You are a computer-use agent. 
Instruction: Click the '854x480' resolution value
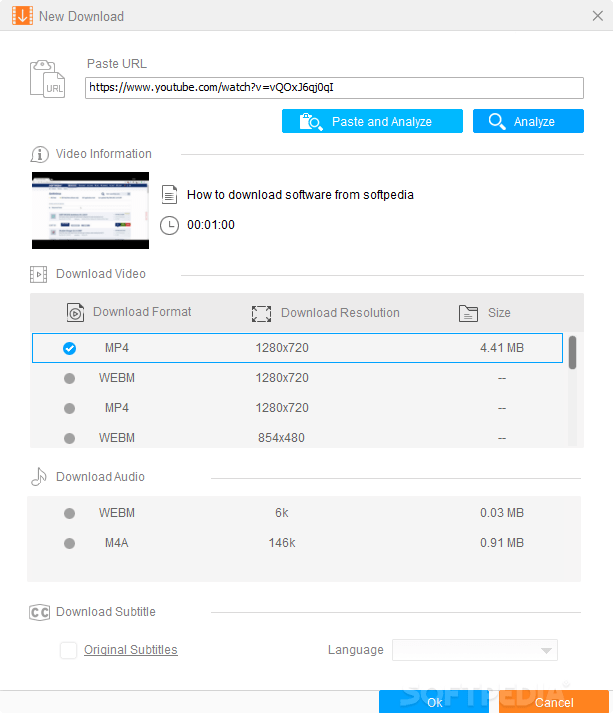pos(281,438)
